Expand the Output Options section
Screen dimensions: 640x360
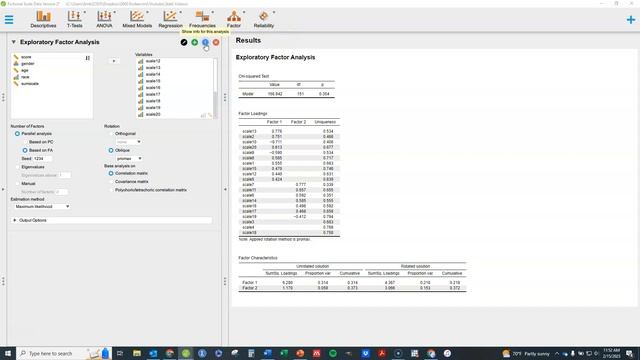pyautogui.click(x=111, y=220)
